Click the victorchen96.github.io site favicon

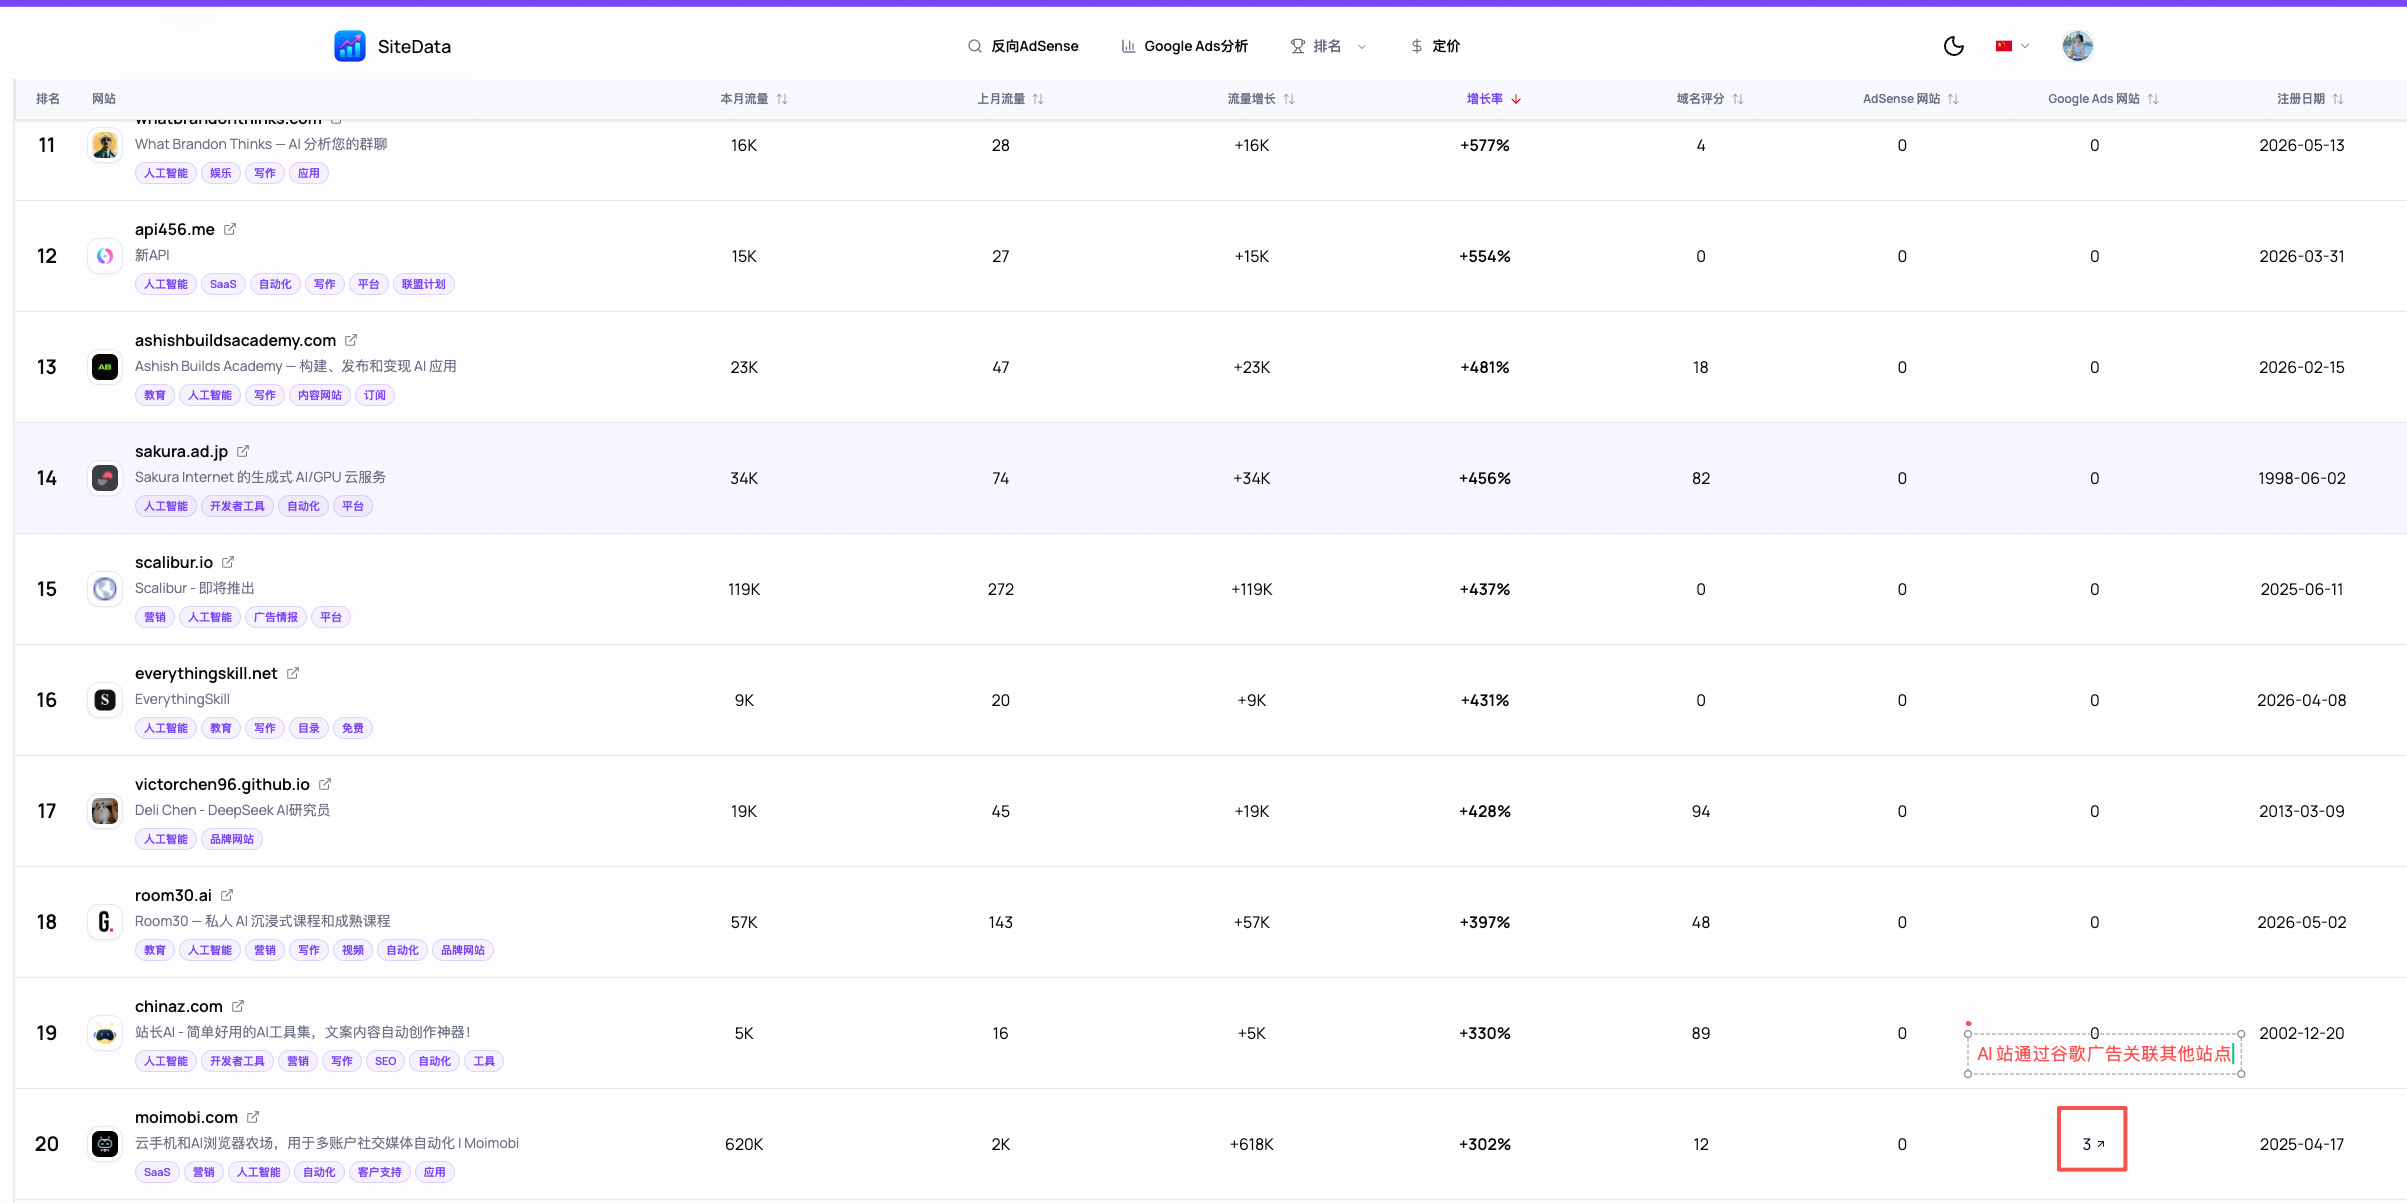pos(105,811)
